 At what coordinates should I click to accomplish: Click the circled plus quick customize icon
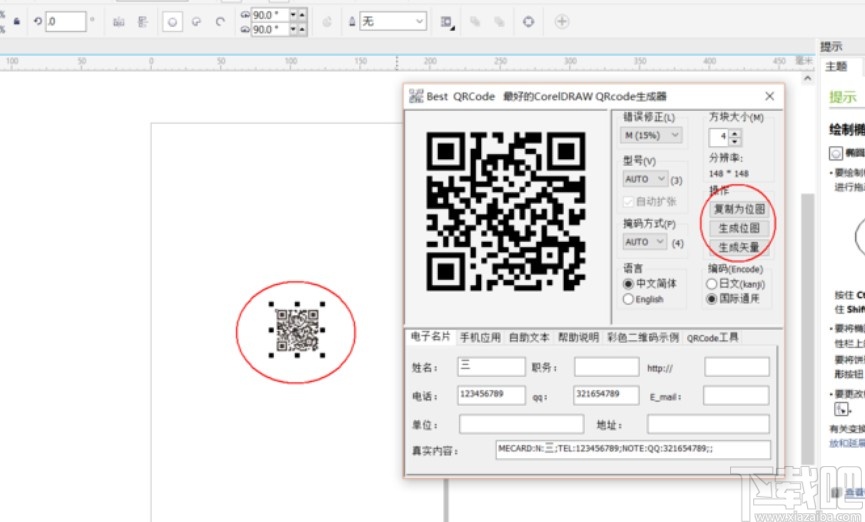562,21
